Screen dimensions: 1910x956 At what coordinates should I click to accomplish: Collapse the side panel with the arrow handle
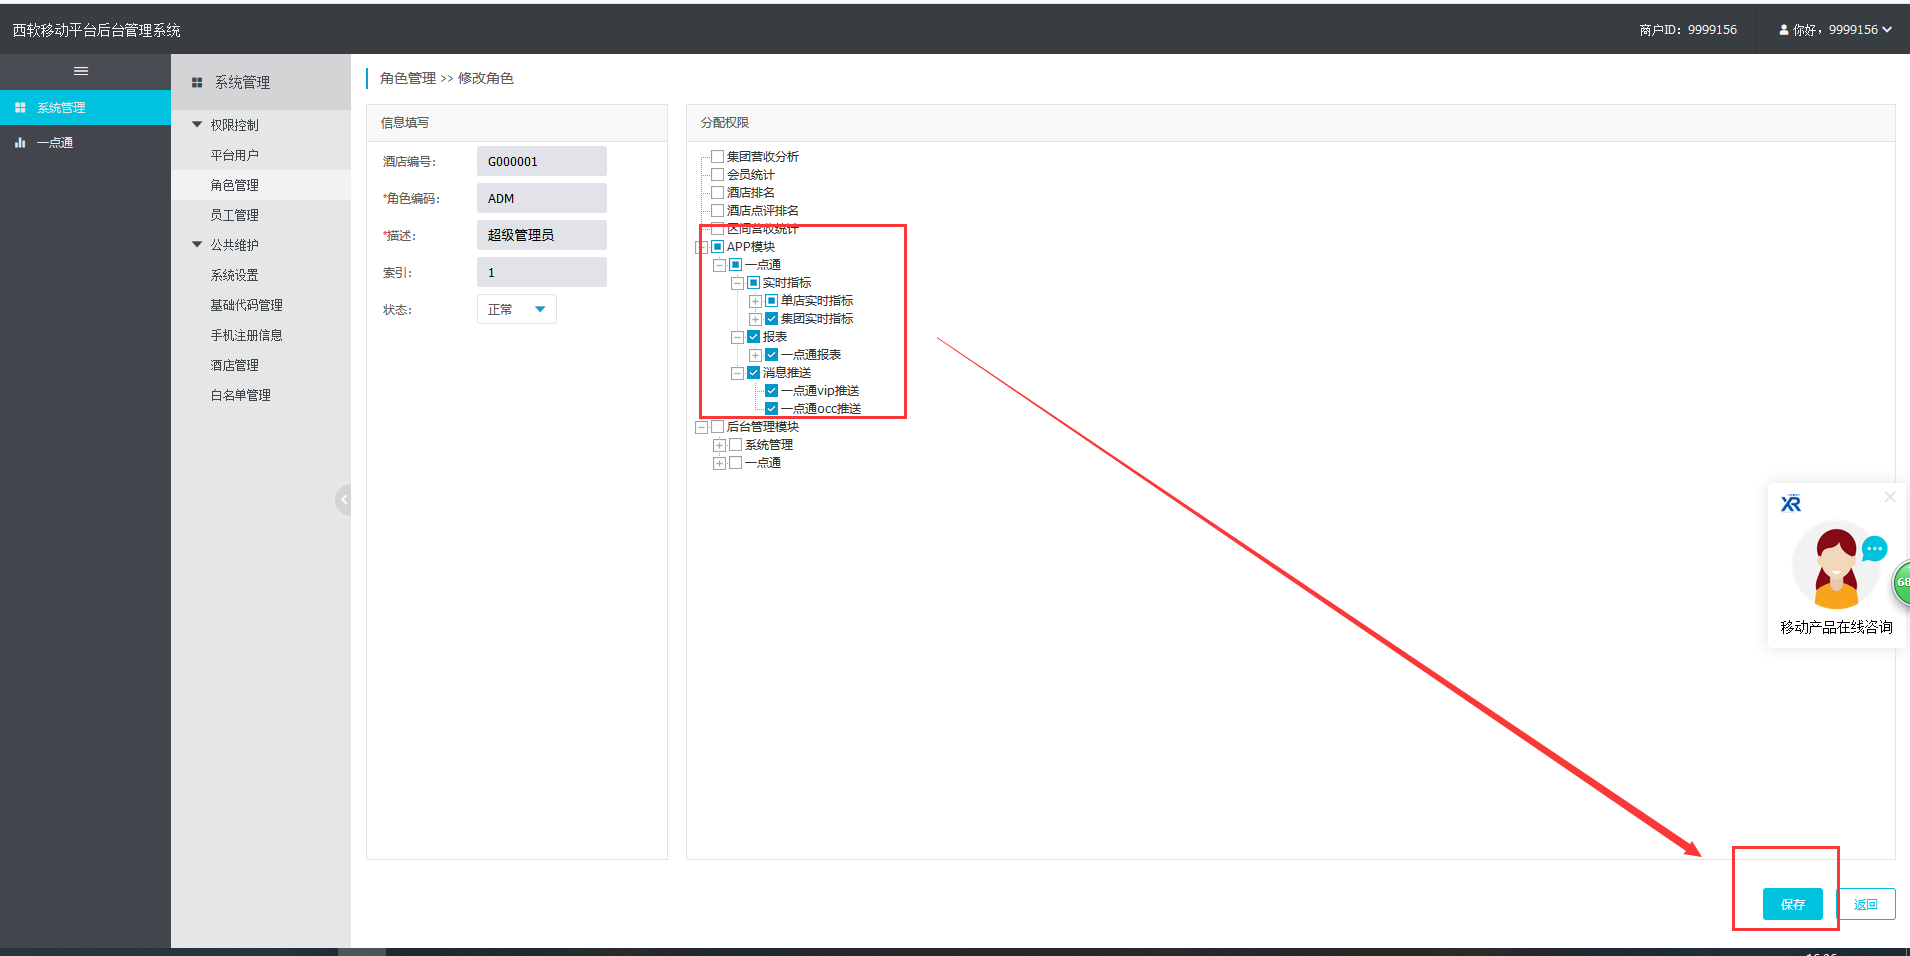[343, 499]
